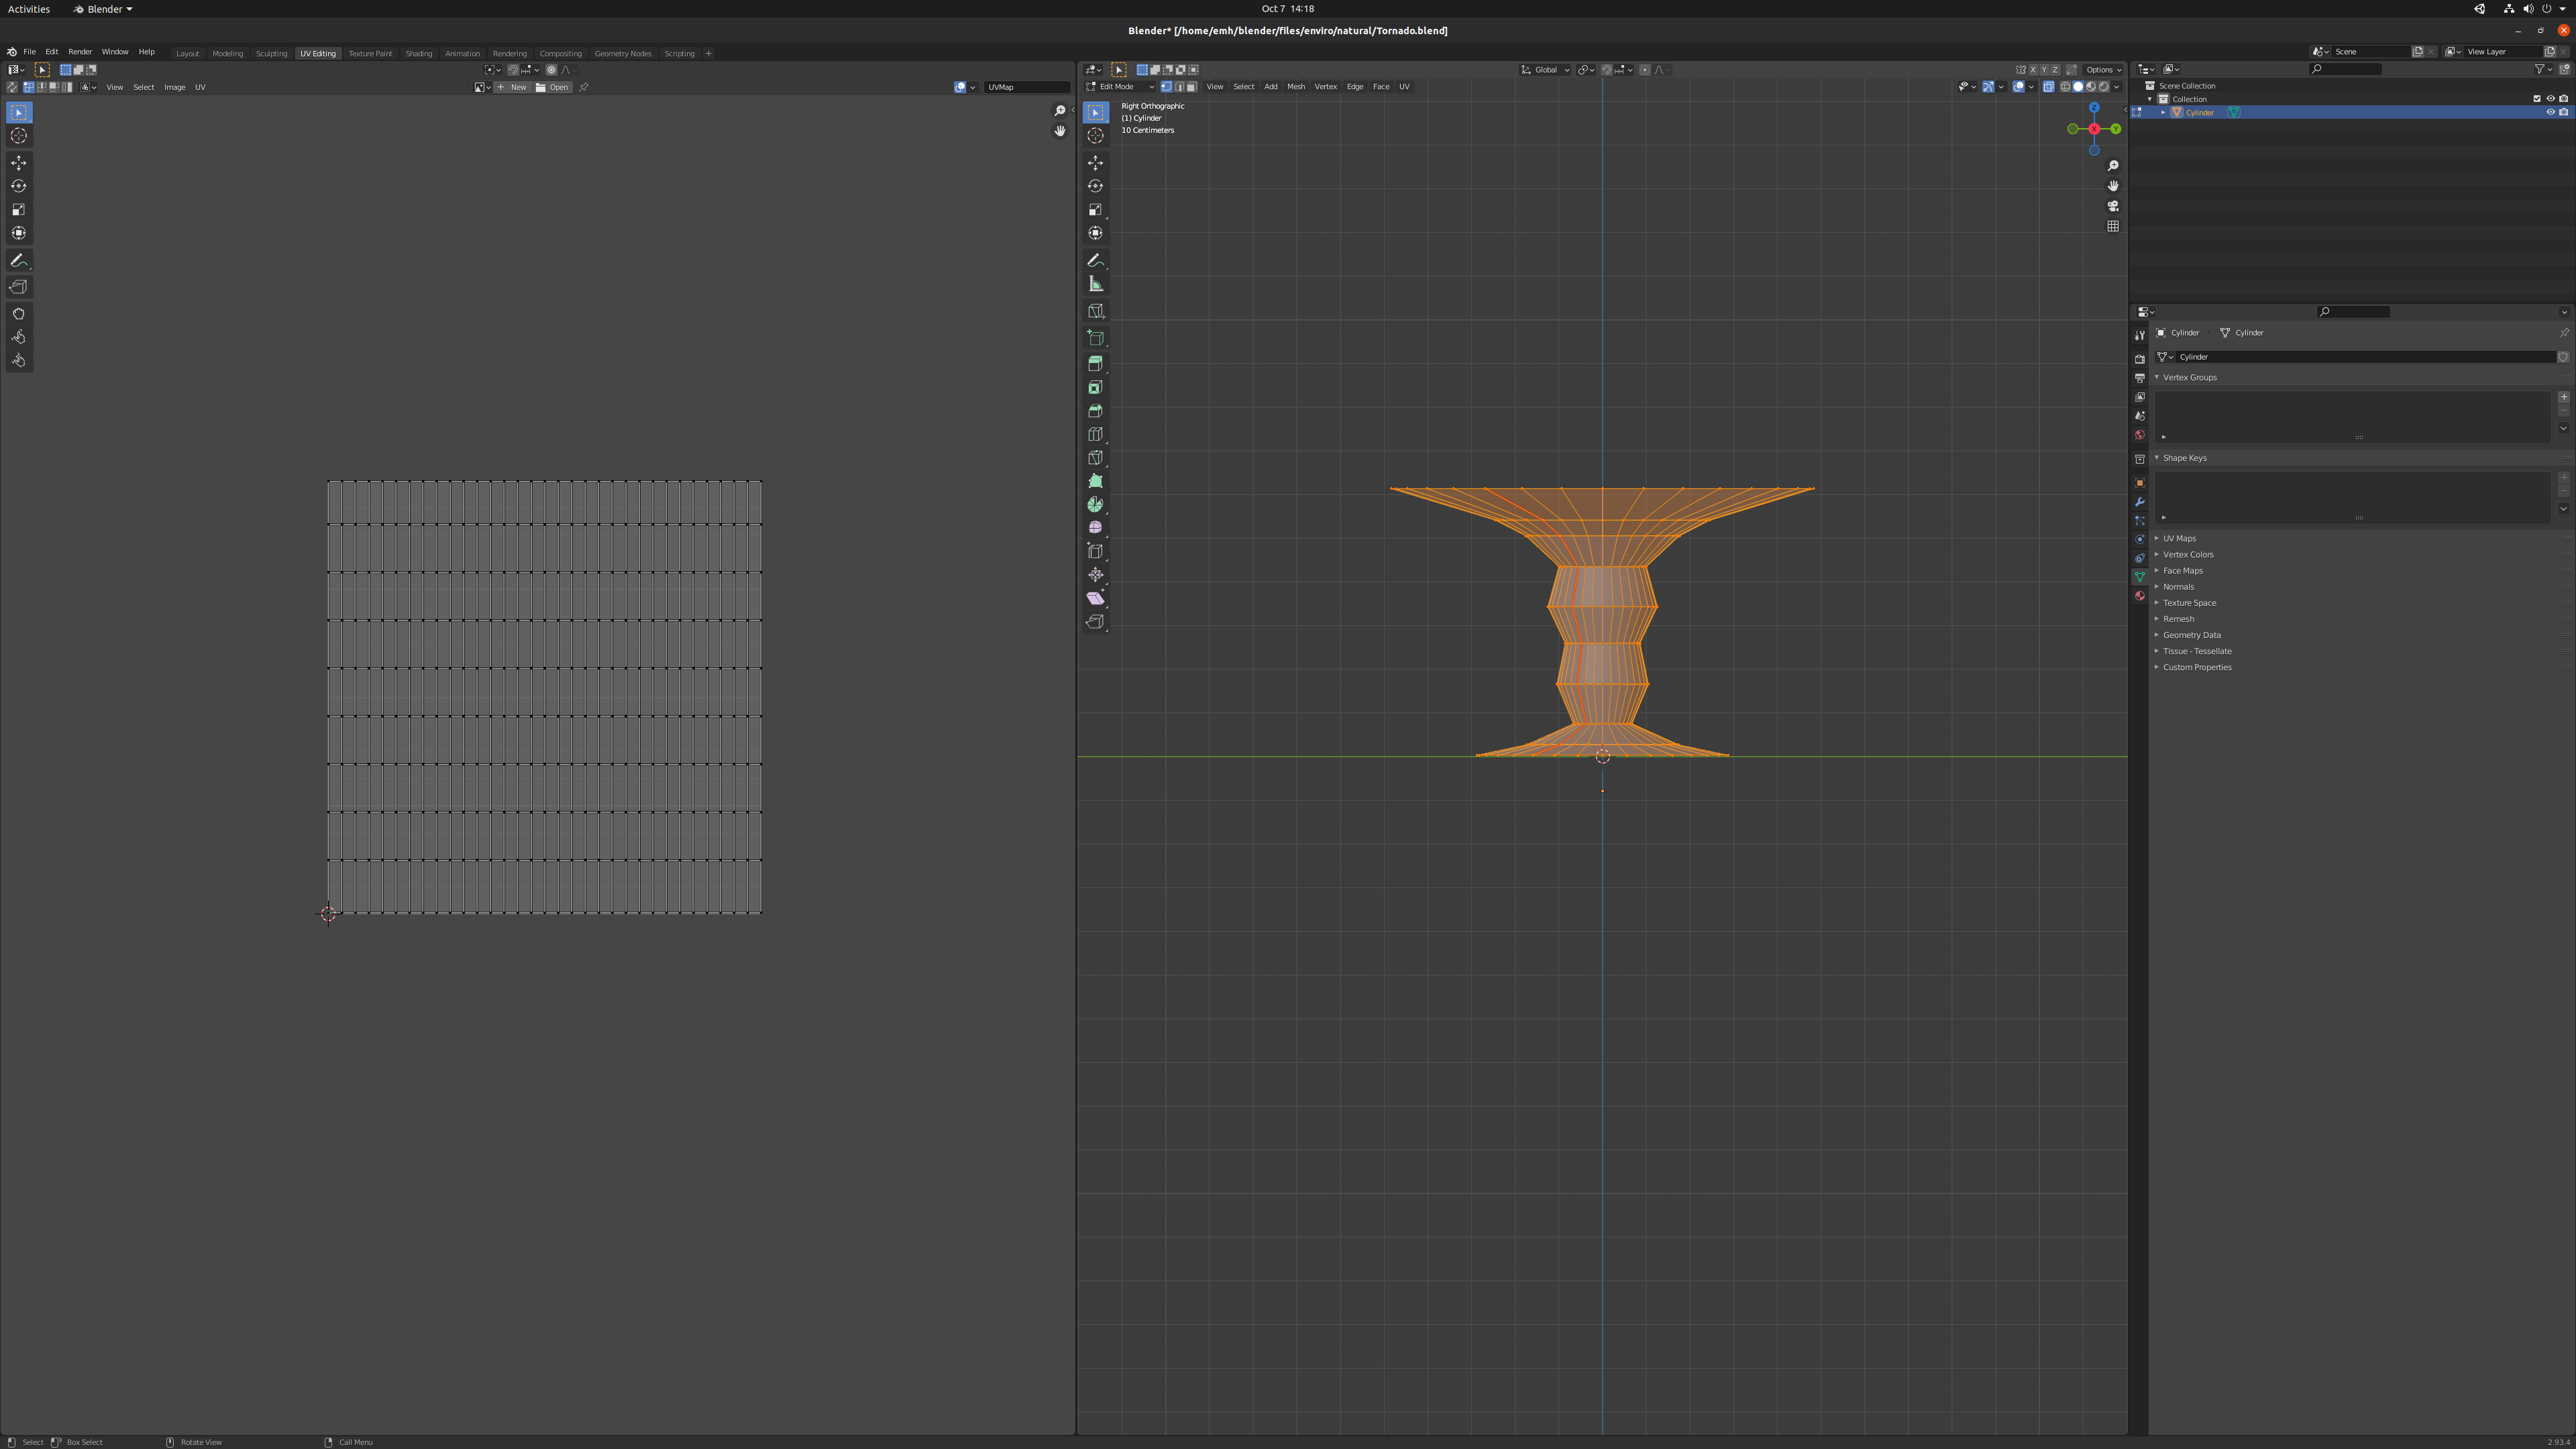Open the Image menu in UV editor

pyautogui.click(x=174, y=87)
